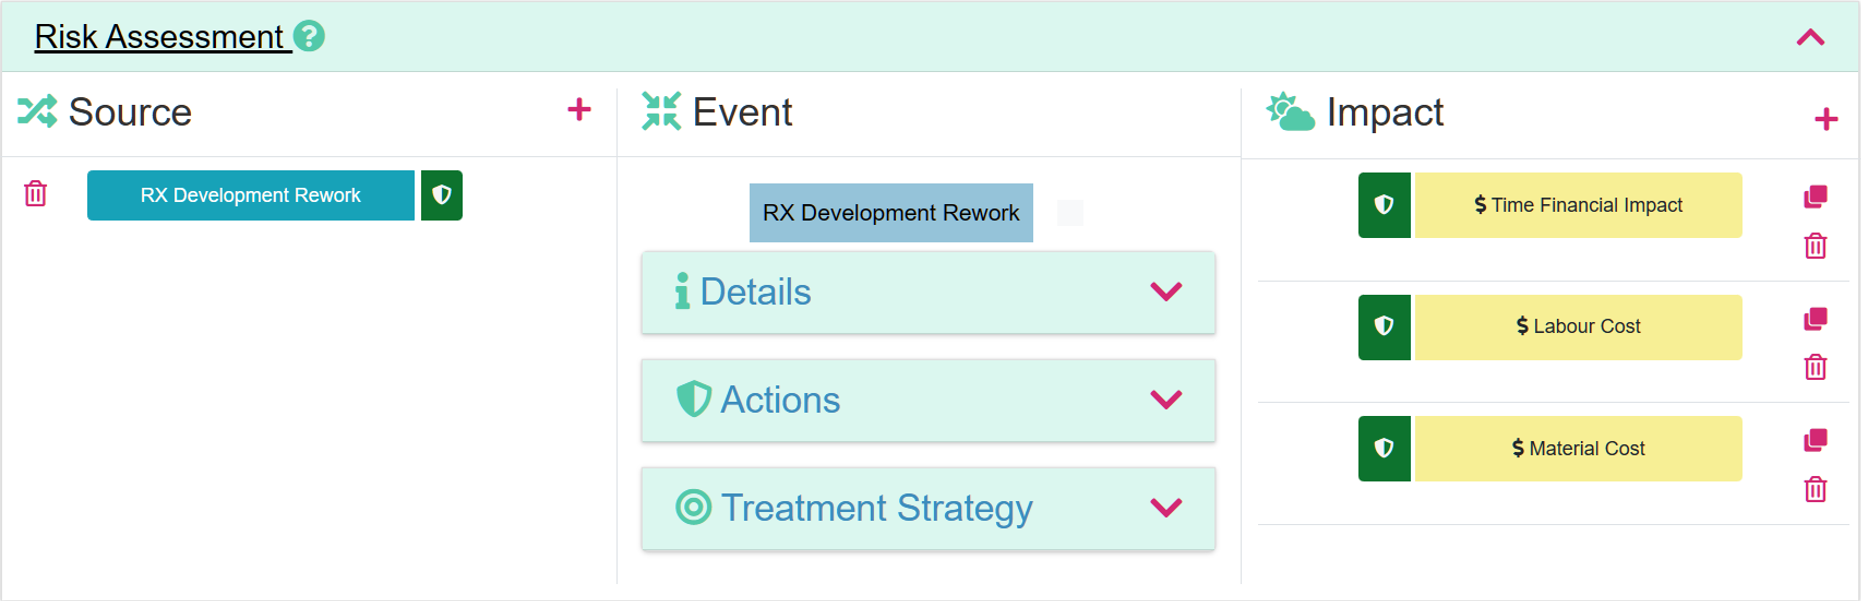Duplicate the Labour Cost impact
The width and height of the screenshot is (1861, 601).
[x=1815, y=319]
